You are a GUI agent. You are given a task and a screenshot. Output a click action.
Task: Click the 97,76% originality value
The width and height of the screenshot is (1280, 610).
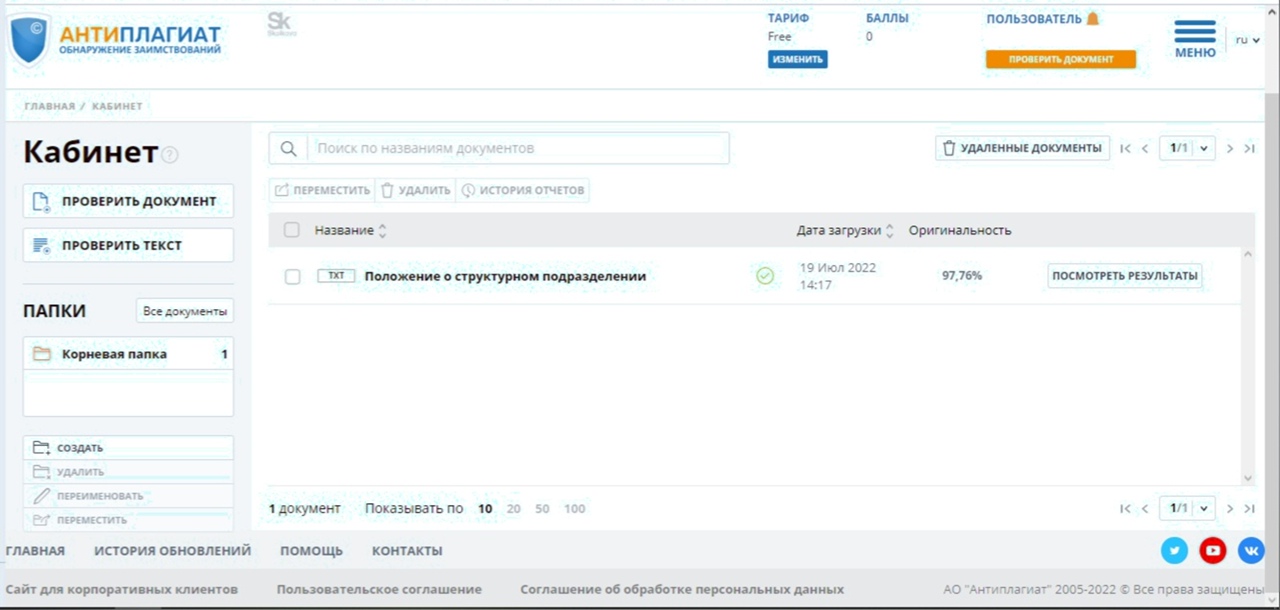[962, 276]
